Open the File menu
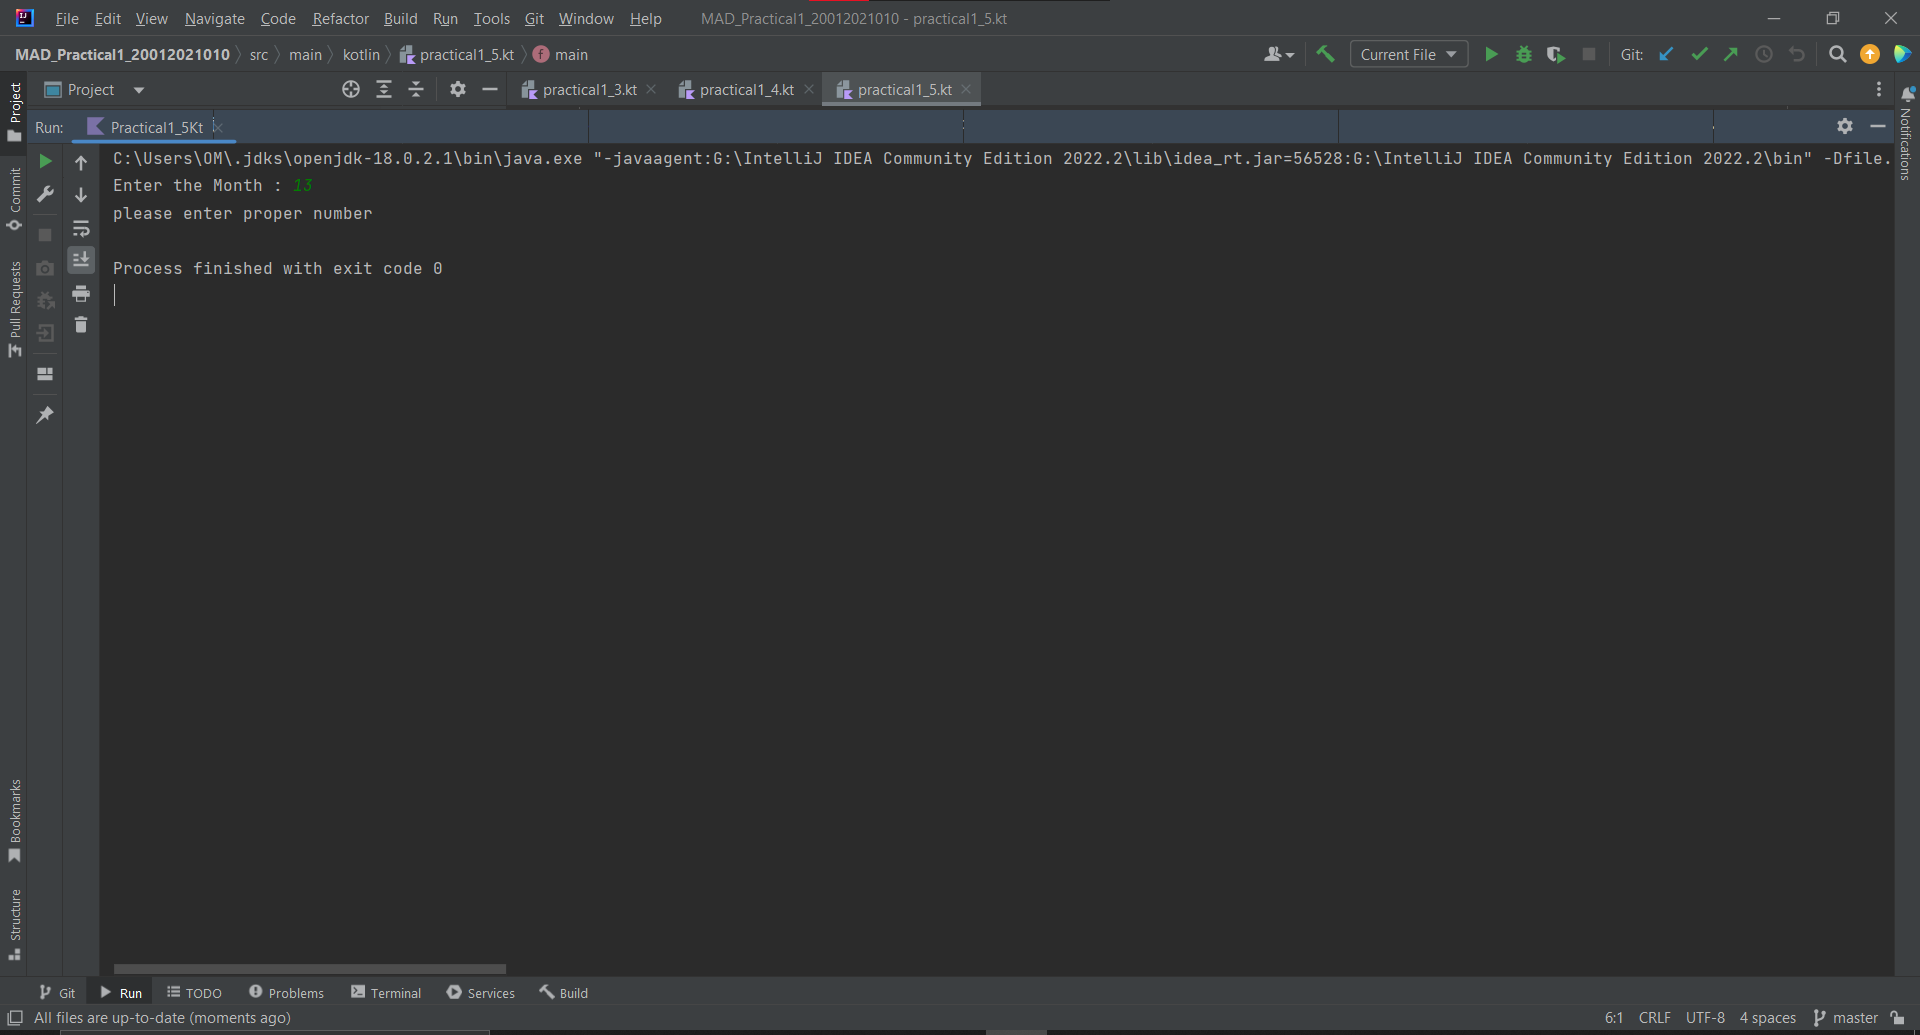The height and width of the screenshot is (1035, 1920). click(67, 18)
